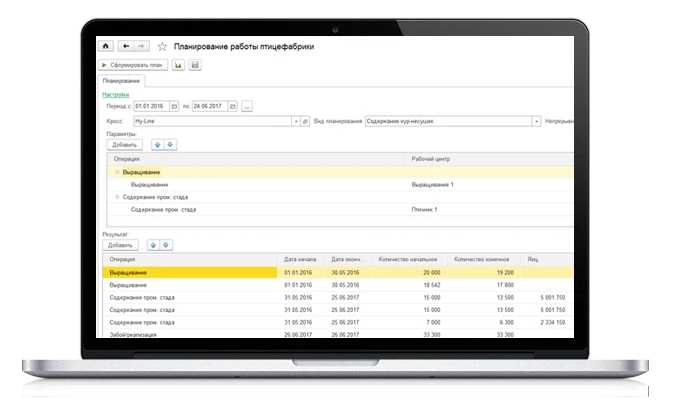Go back with the left arrow button
The image size is (676, 410).
click(x=125, y=46)
